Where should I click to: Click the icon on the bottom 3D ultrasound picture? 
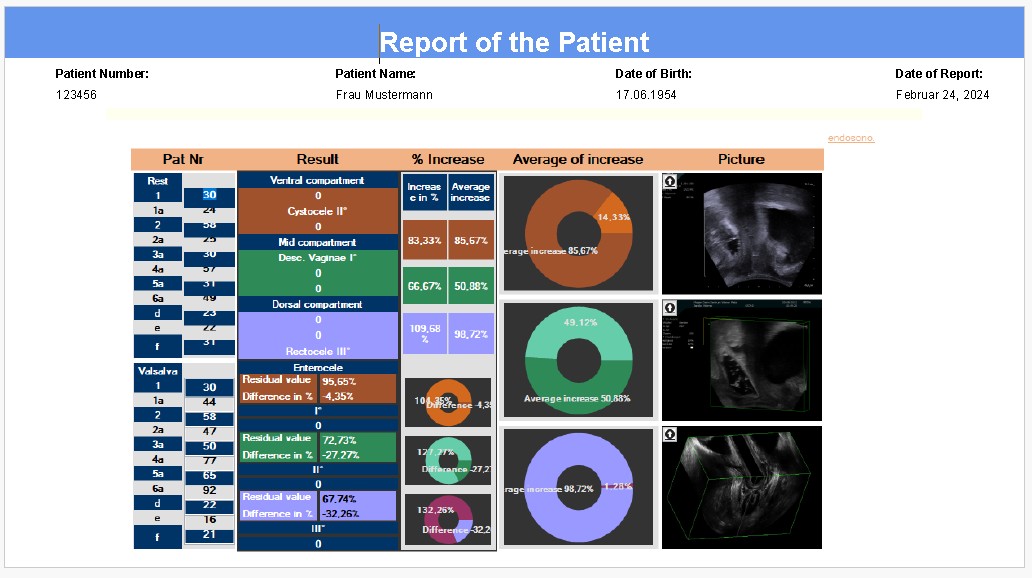[x=669, y=434]
